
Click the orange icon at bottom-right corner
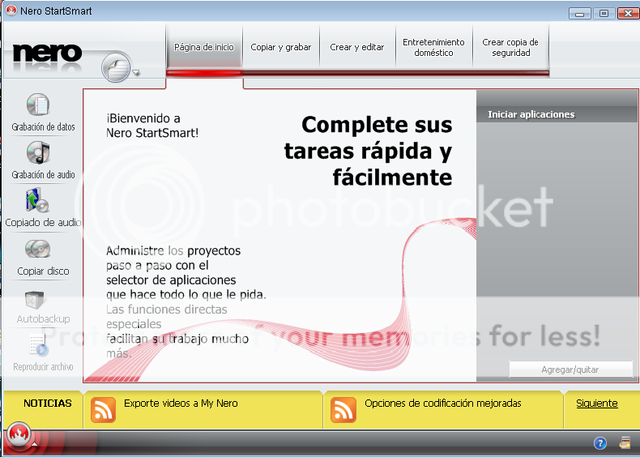point(625,442)
